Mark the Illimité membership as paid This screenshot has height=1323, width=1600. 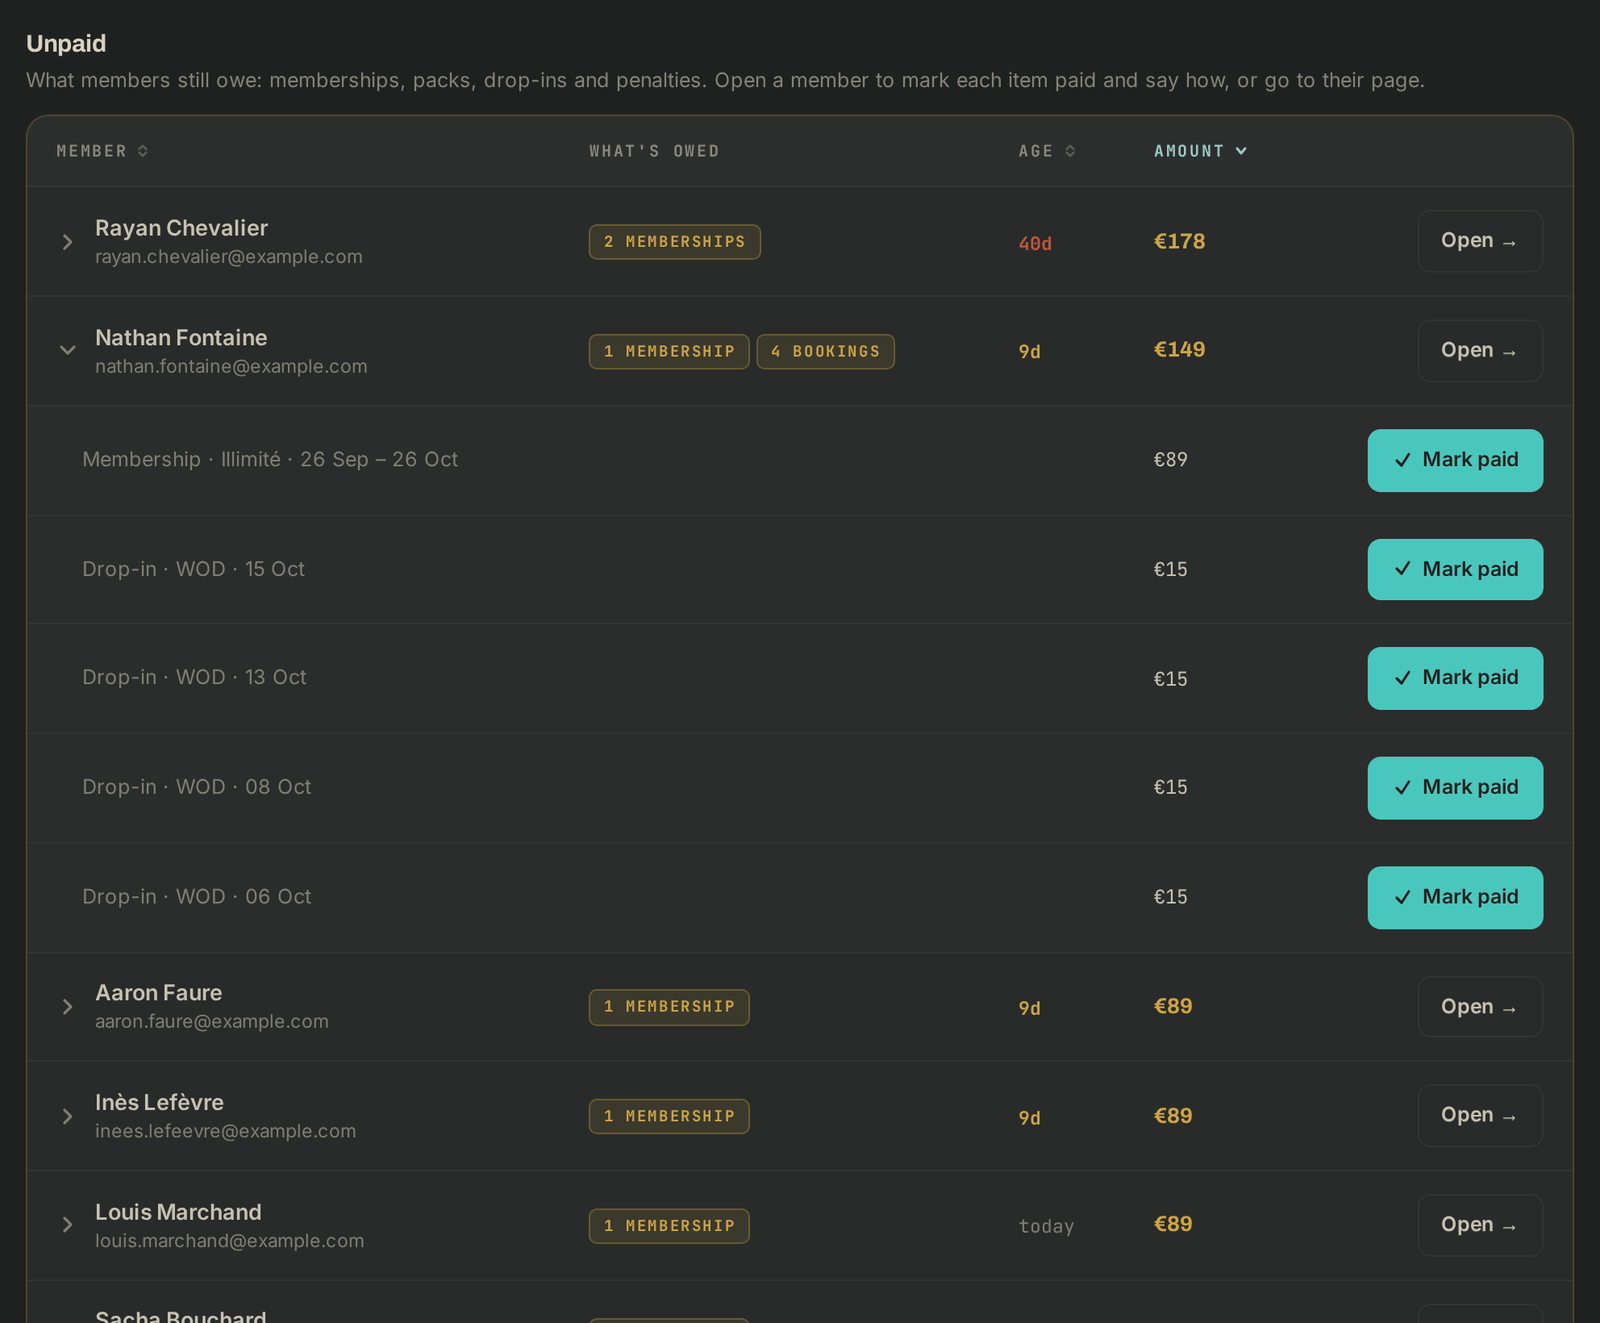coord(1455,460)
